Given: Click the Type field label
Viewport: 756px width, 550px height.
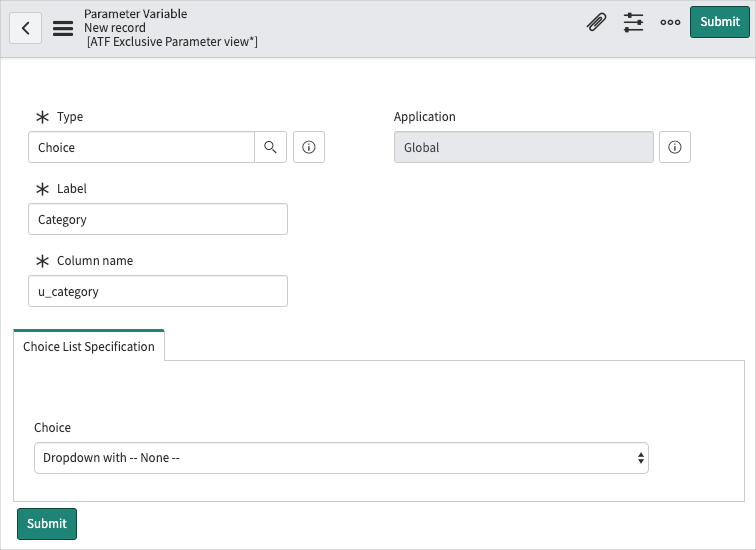Looking at the screenshot, I should point(70,117).
